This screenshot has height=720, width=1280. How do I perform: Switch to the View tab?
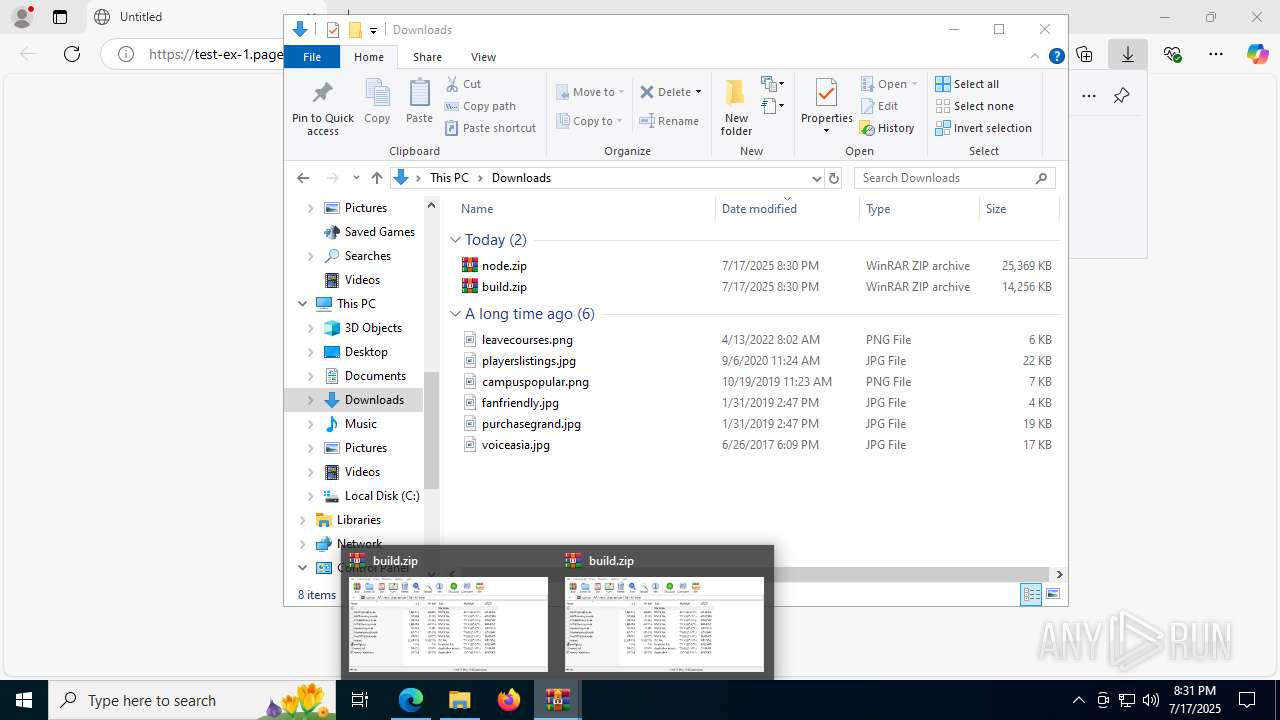click(x=483, y=57)
